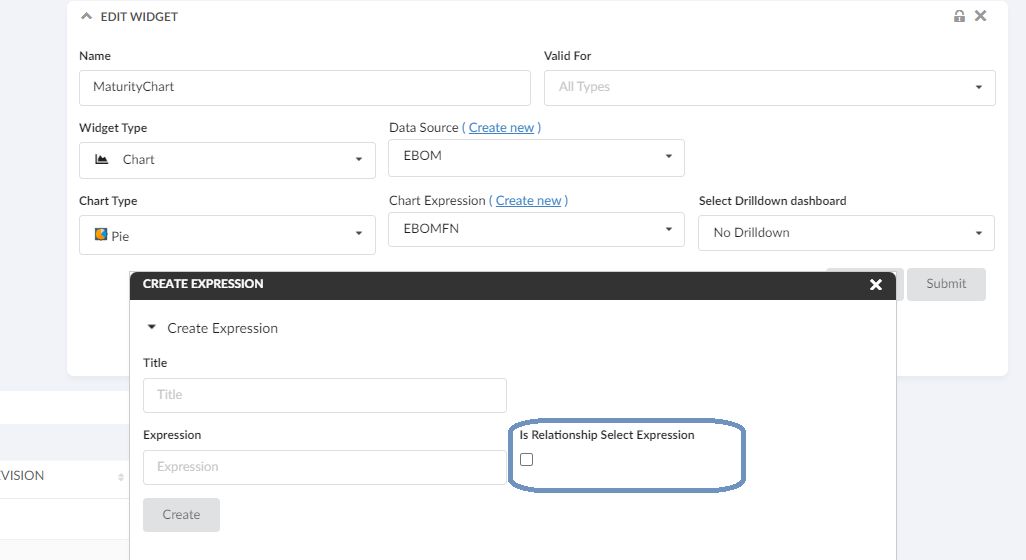1026x560 pixels.
Task: Close the Create Expression dialog
Action: 876,285
